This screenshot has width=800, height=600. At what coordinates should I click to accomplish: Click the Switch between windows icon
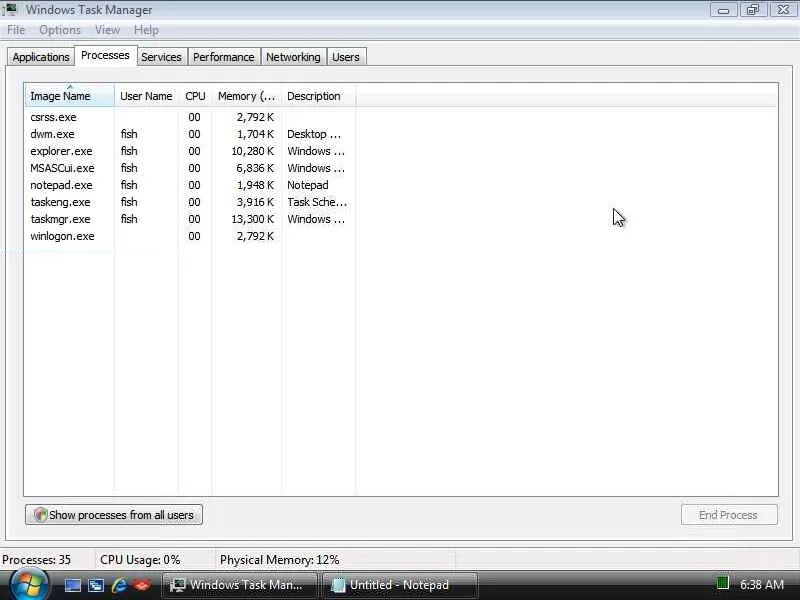(95, 585)
